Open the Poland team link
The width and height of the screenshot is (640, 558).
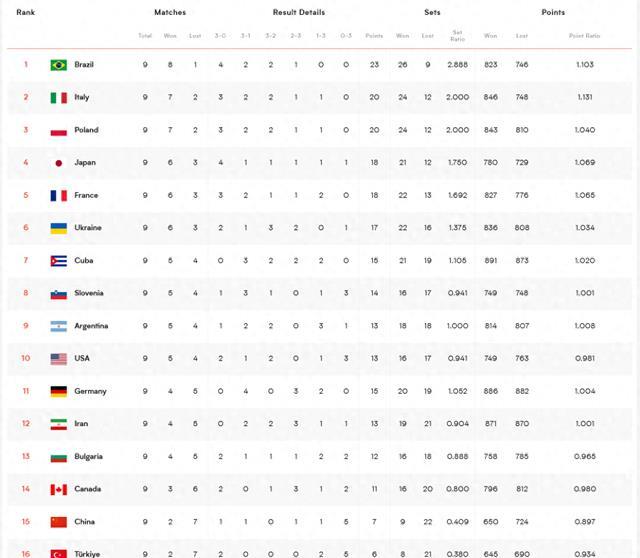click(86, 131)
